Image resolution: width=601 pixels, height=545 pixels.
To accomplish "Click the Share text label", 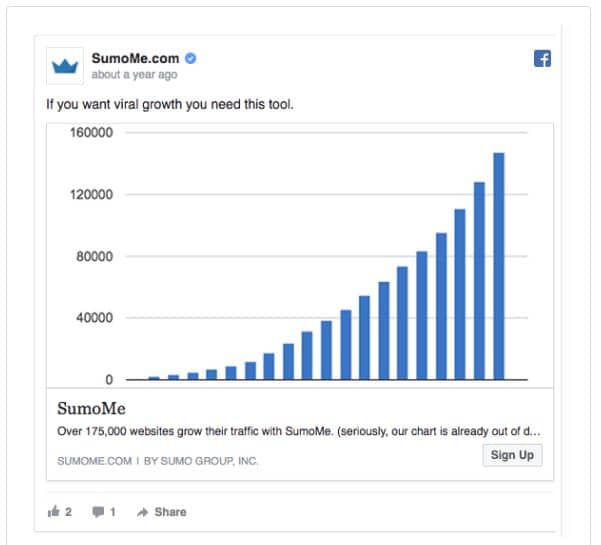I will tap(170, 512).
